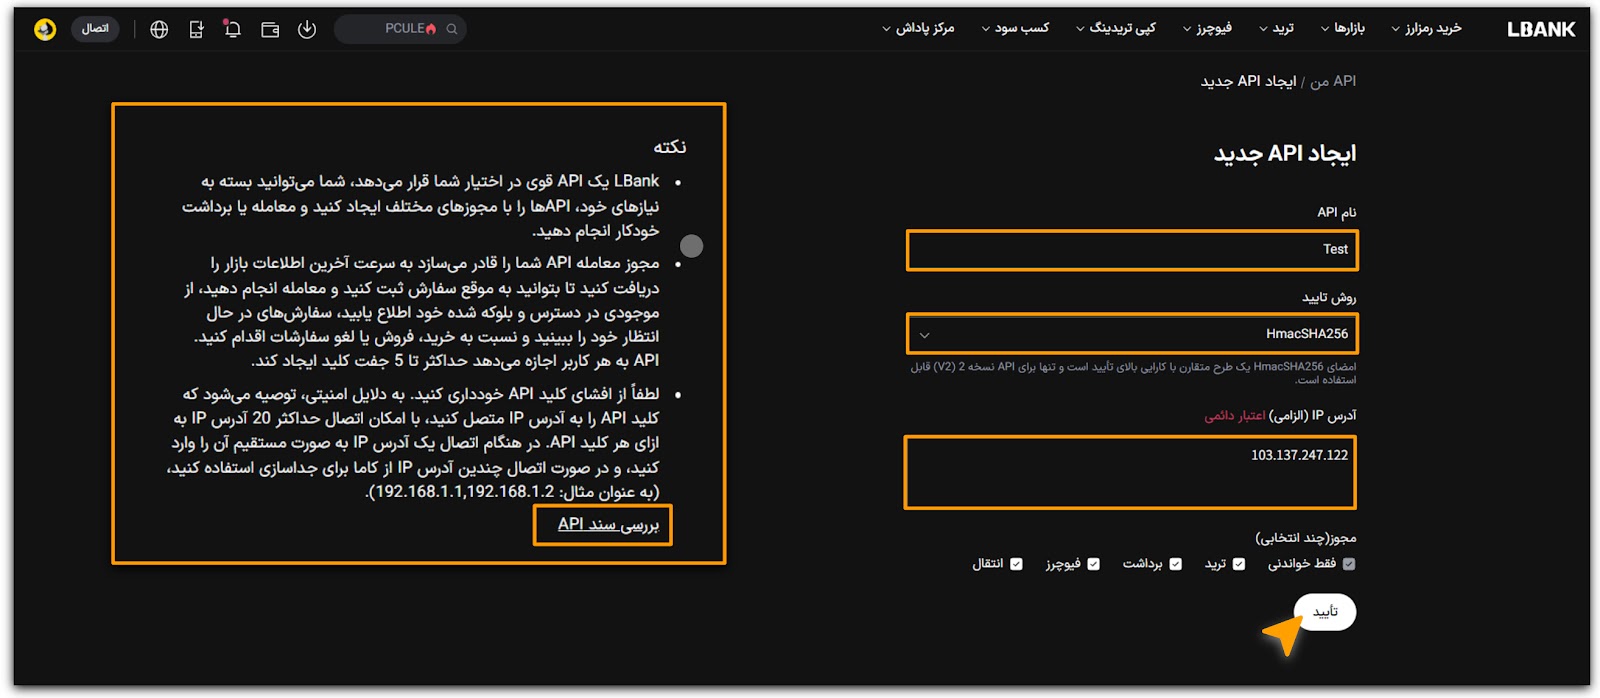
Task: Open the کپی تریدینگ menu
Action: click(1115, 28)
